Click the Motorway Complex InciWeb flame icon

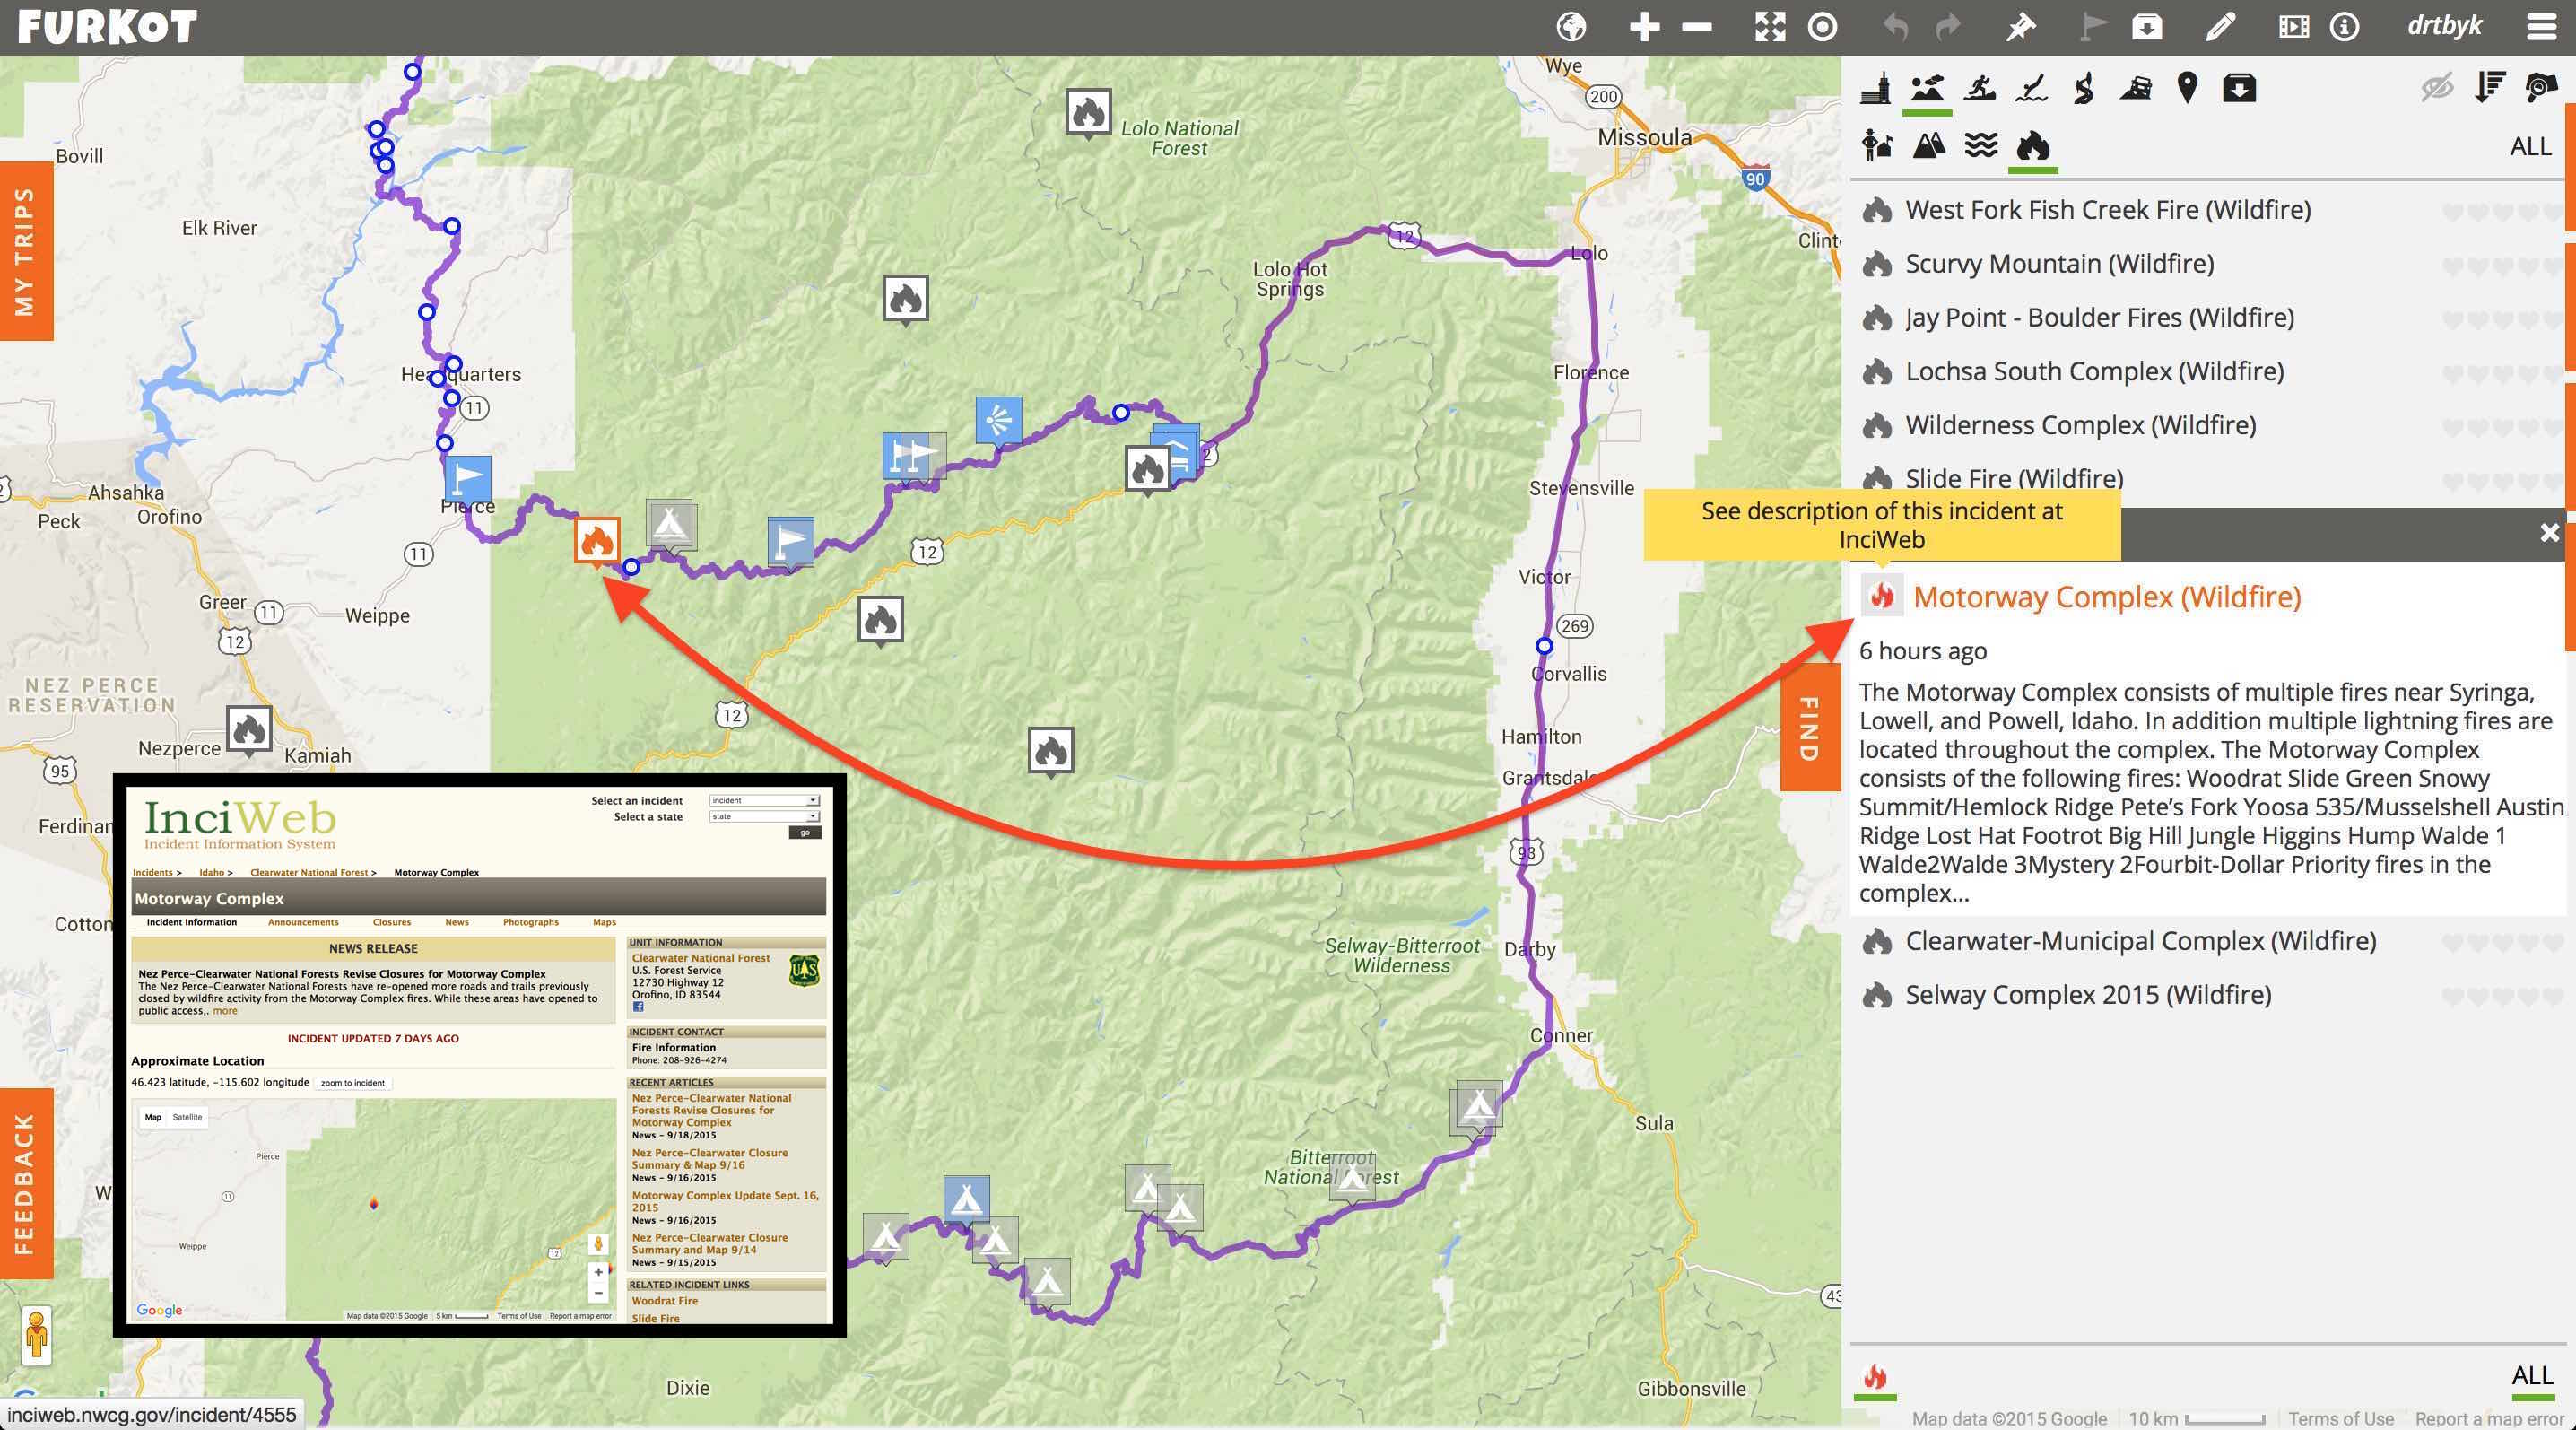tap(1882, 597)
